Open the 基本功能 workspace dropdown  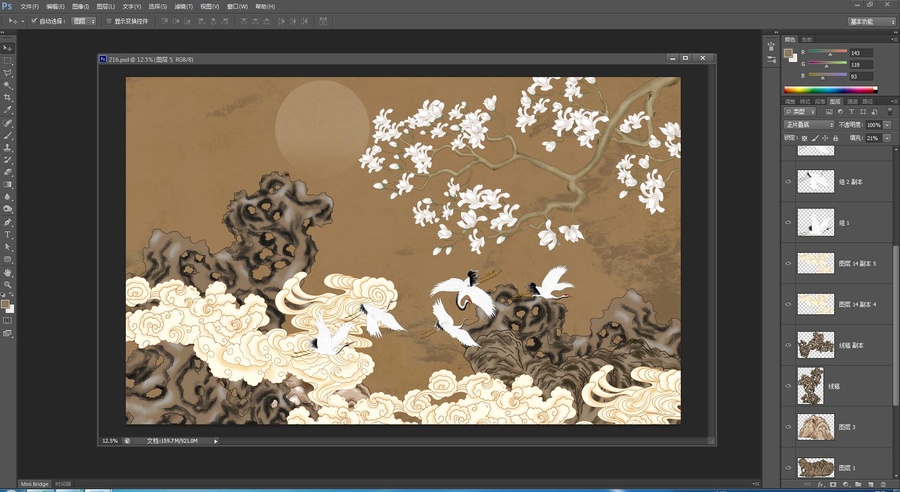coord(872,22)
